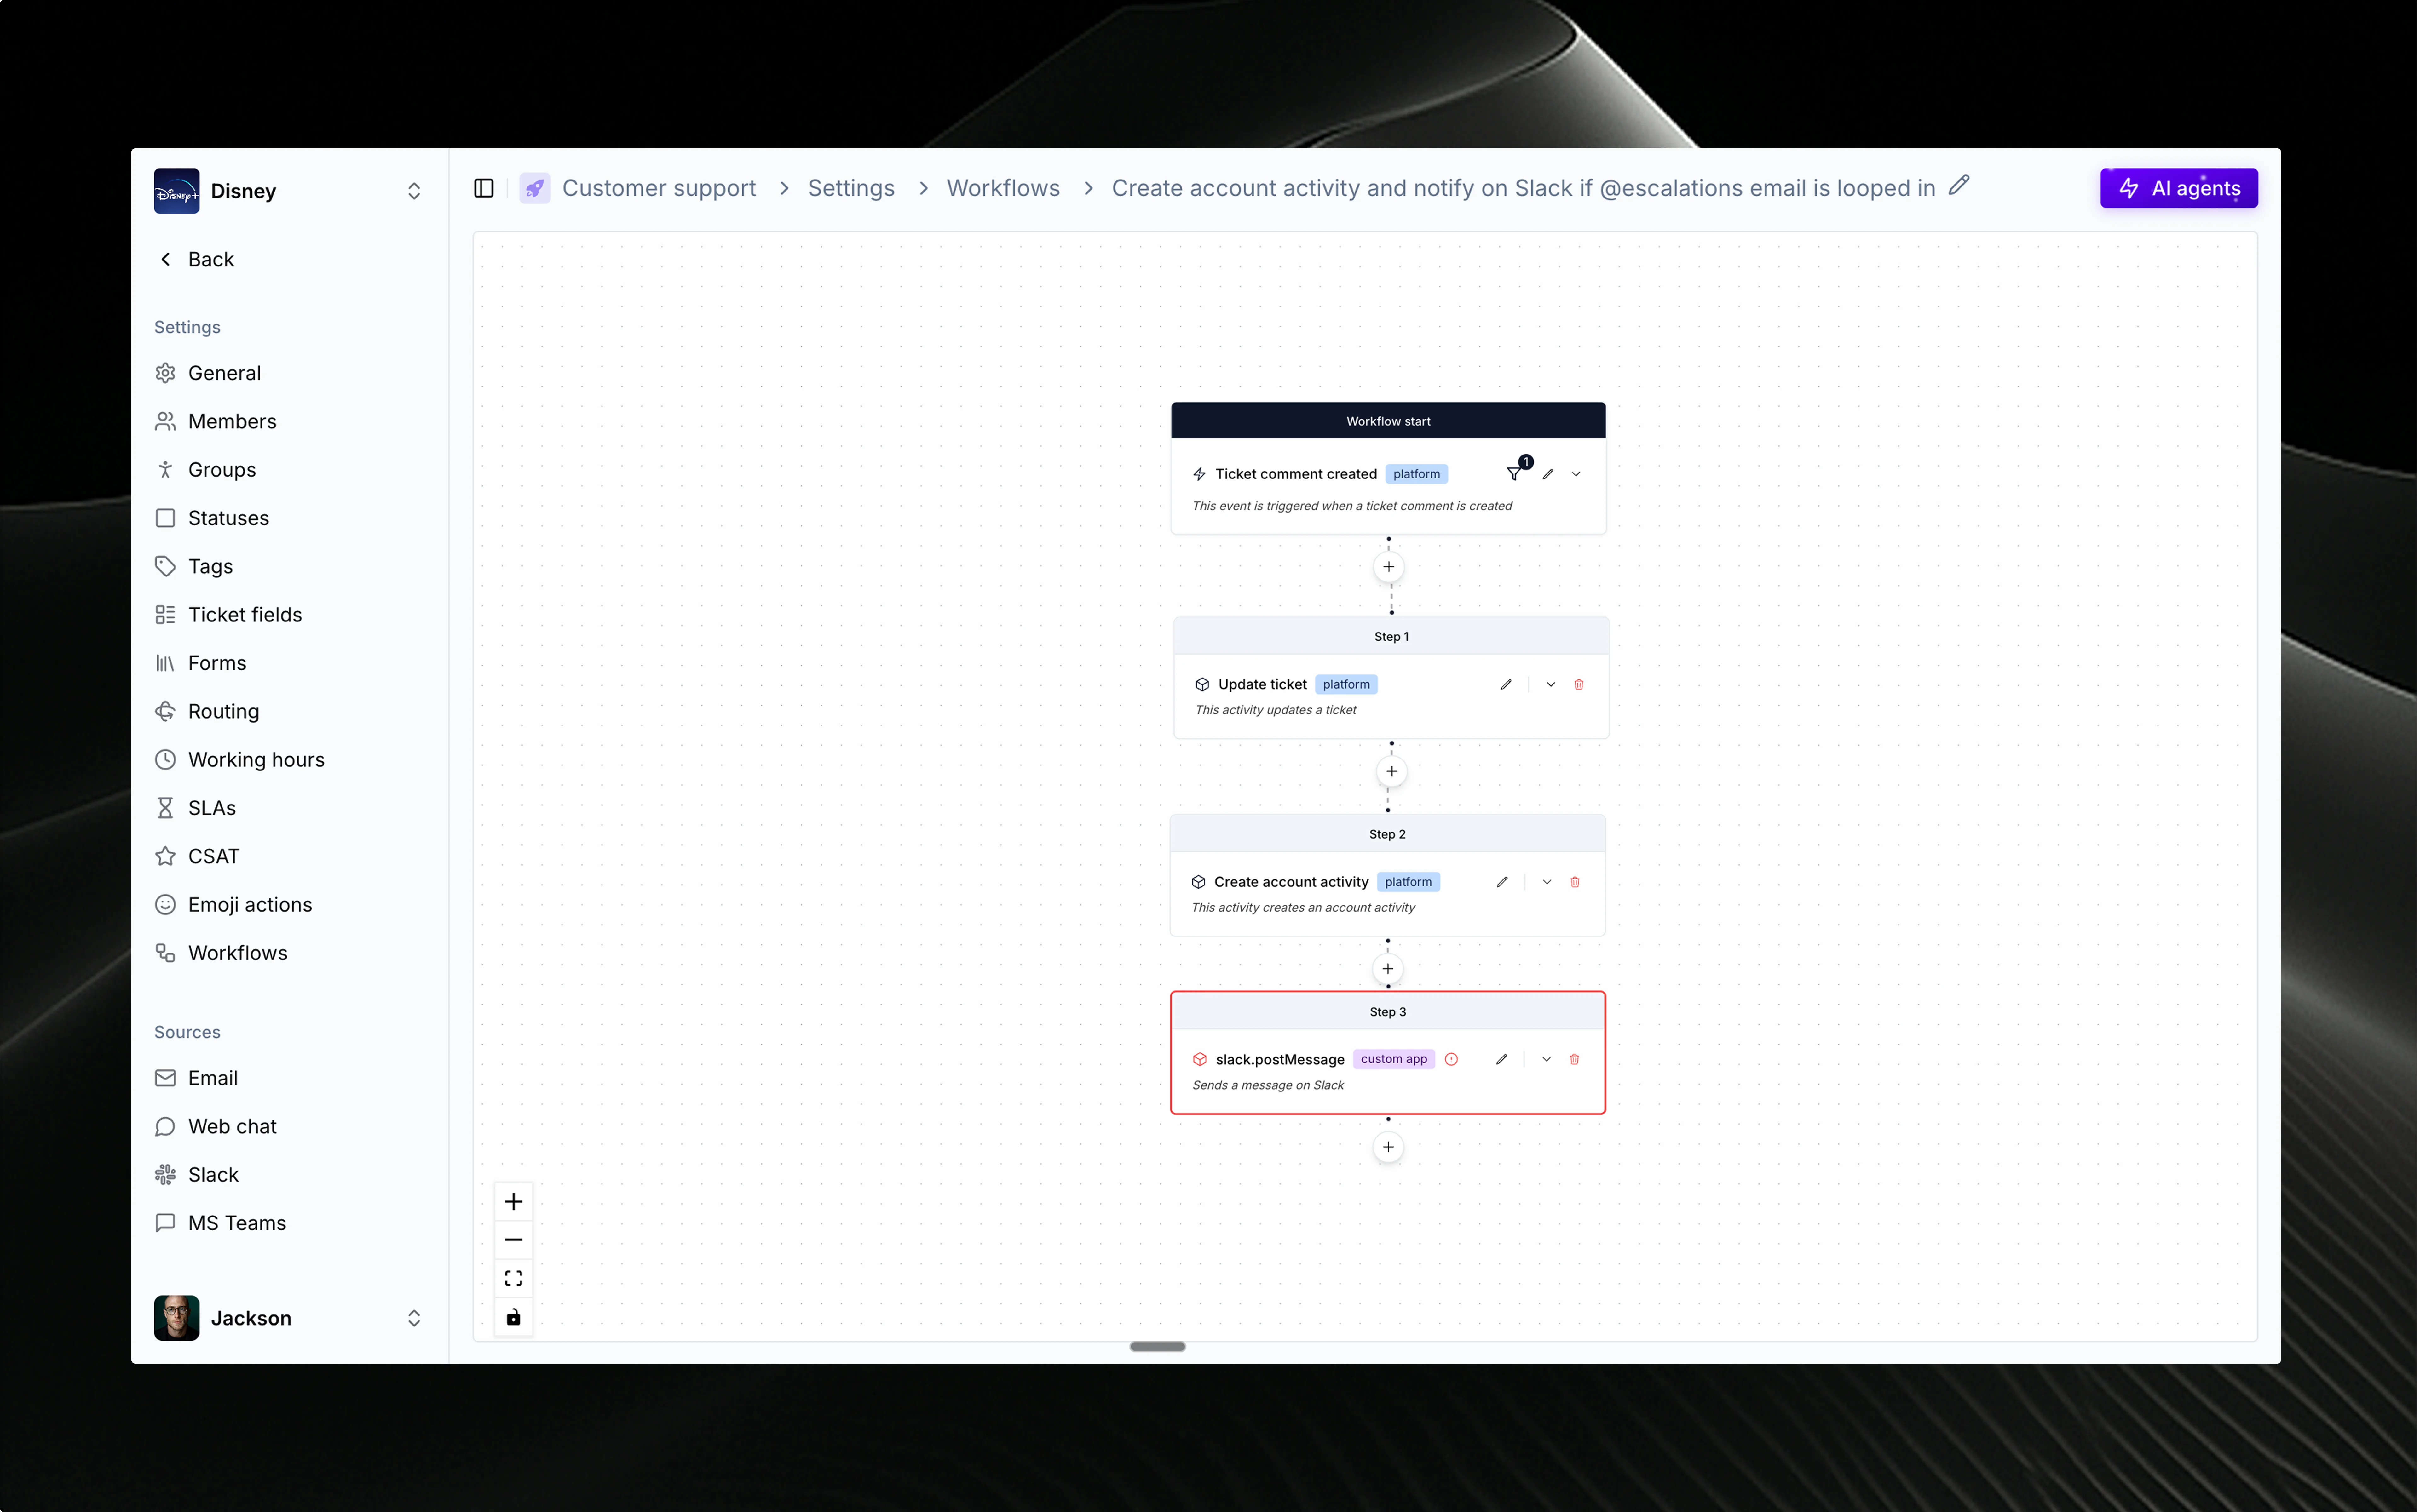Click the horizontal scrollbar handle below canvas
2420x1512 pixels.
[1158, 1347]
